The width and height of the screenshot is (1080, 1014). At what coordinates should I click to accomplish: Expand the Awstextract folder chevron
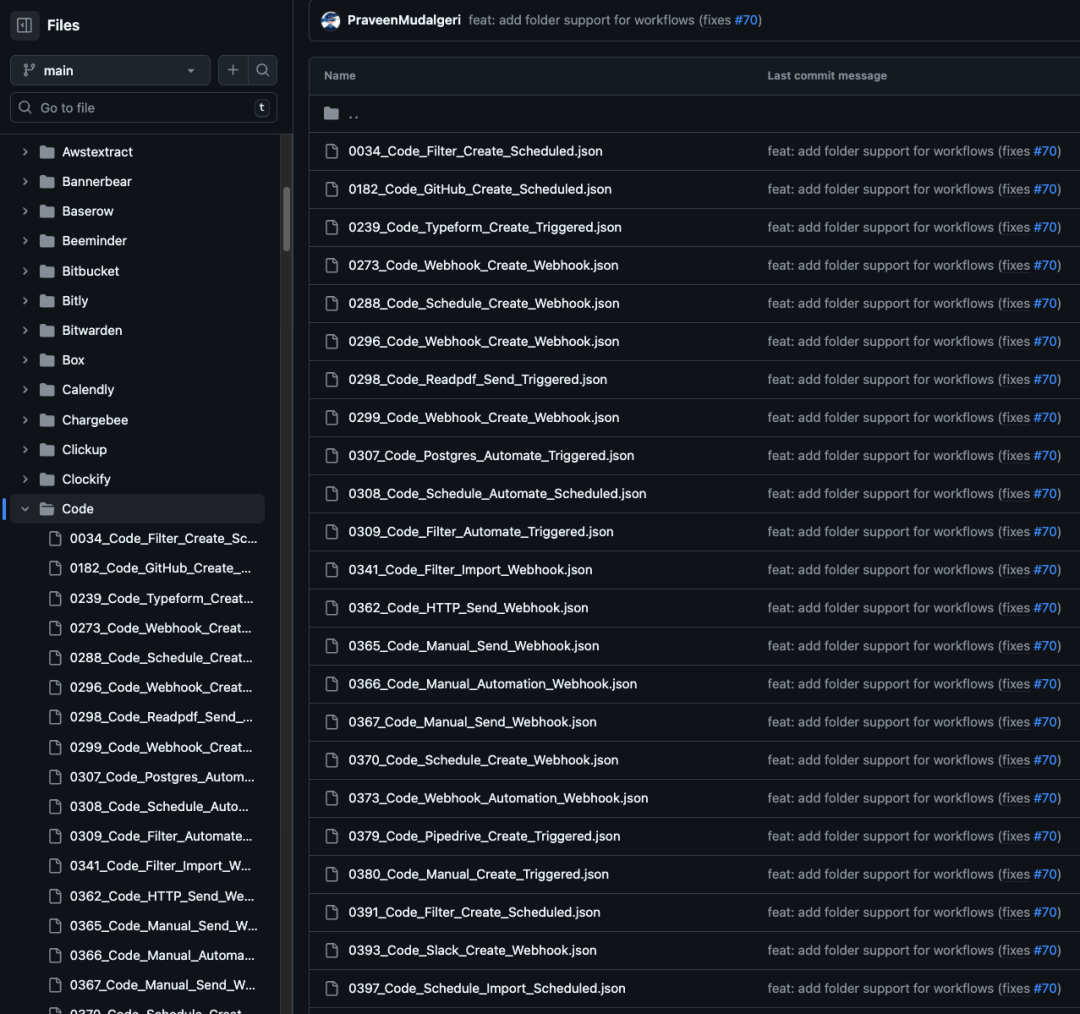click(x=25, y=152)
